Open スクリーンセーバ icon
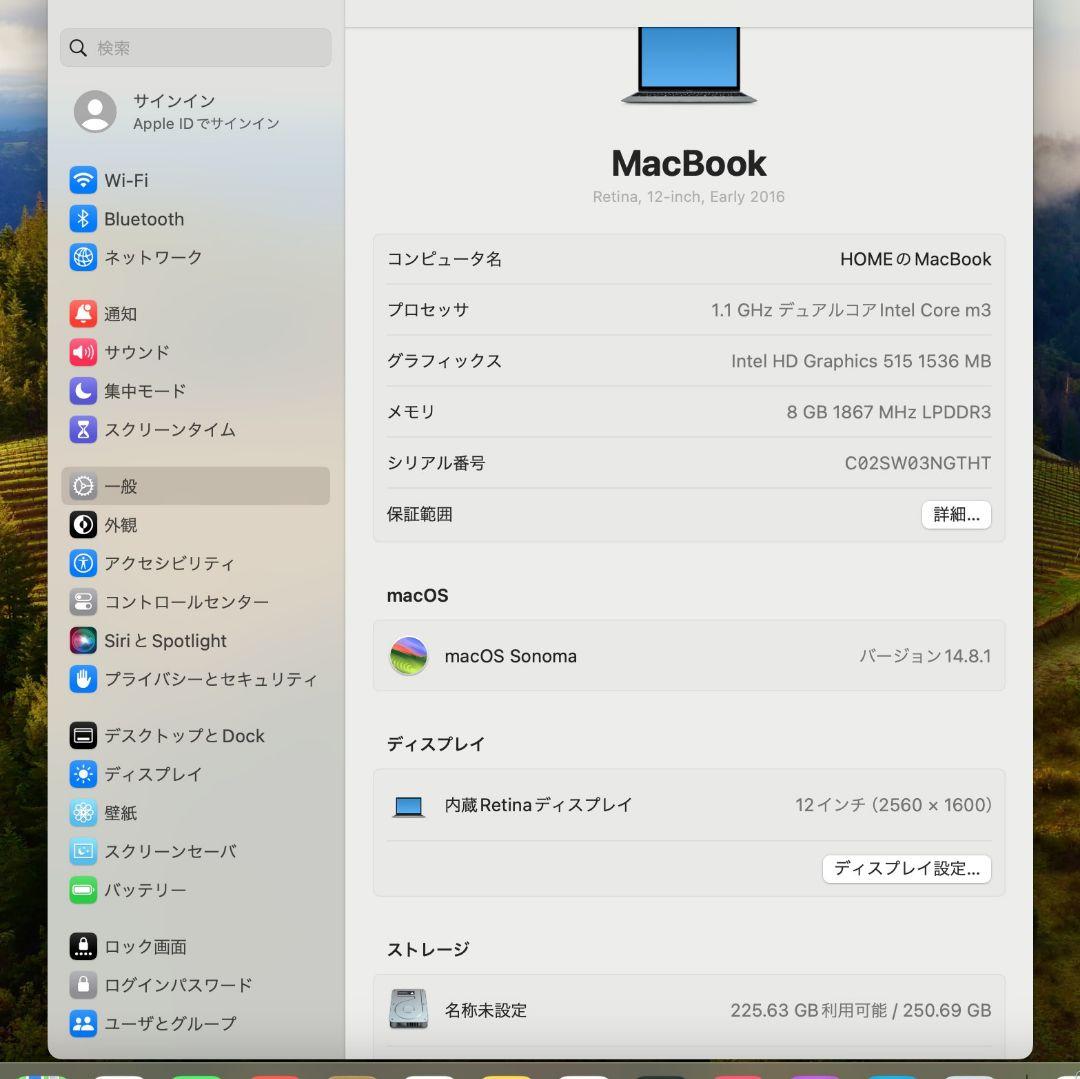The image size is (1080, 1079). click(x=83, y=851)
